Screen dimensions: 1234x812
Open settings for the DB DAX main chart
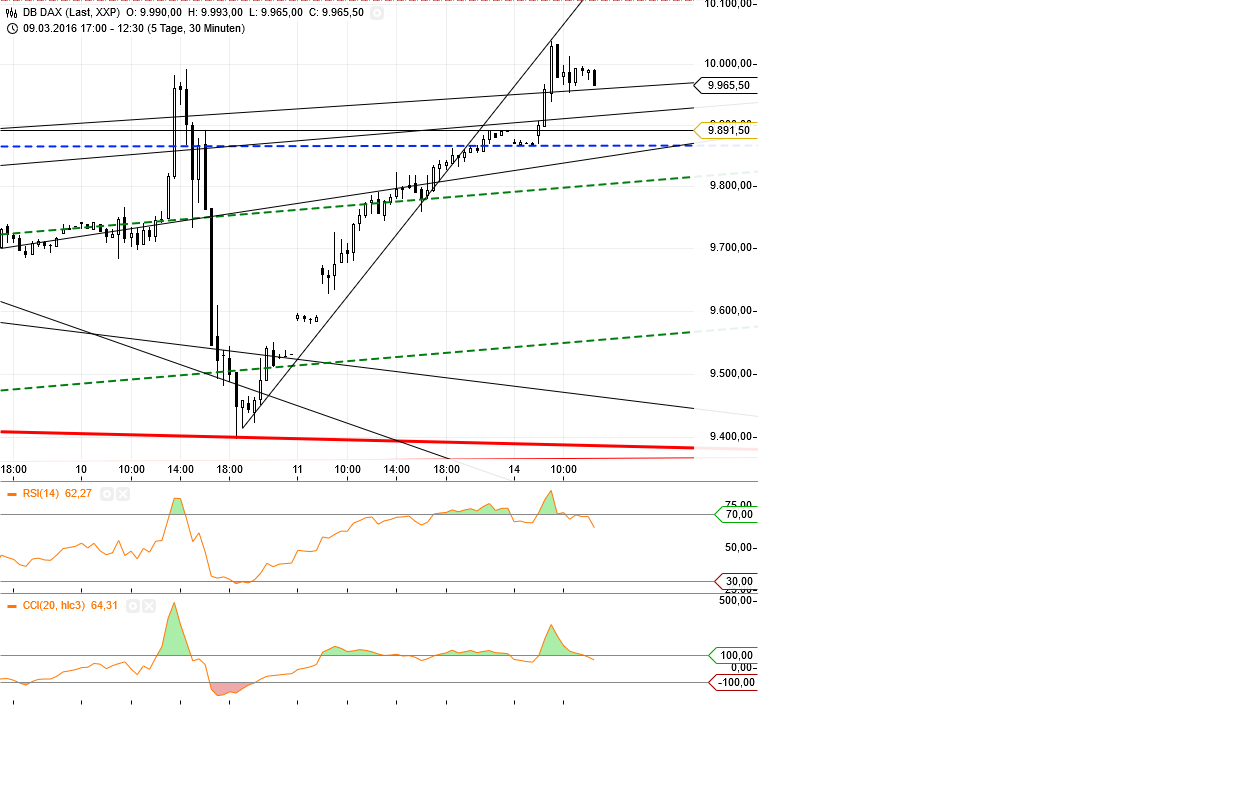[x=376, y=13]
